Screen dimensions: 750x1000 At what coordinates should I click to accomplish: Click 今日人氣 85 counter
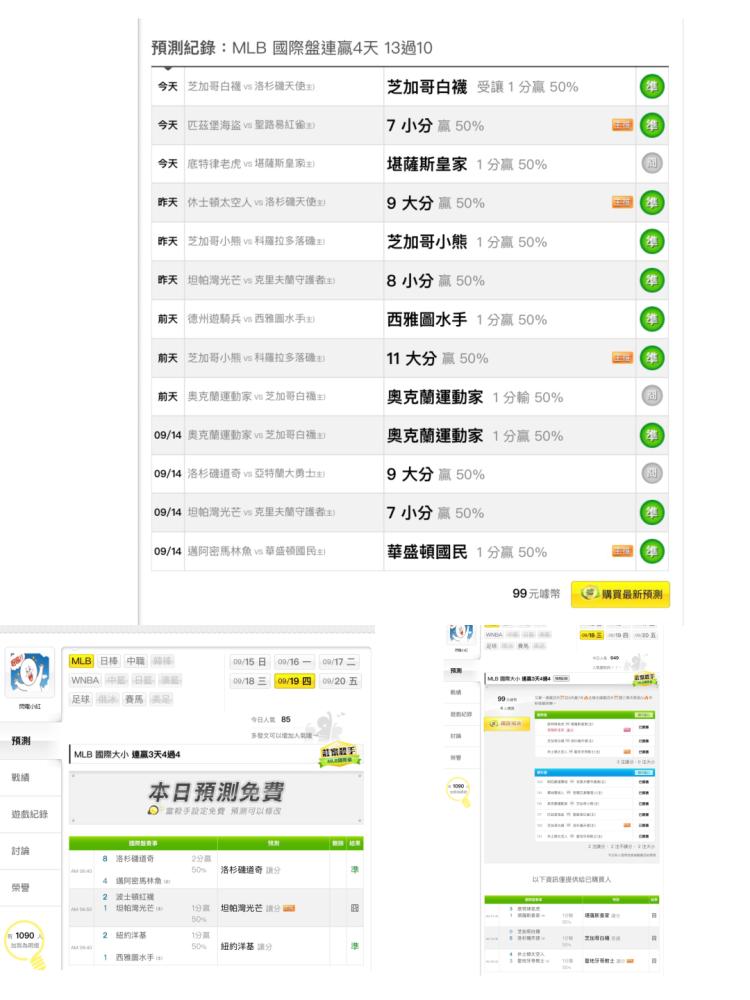click(270, 719)
